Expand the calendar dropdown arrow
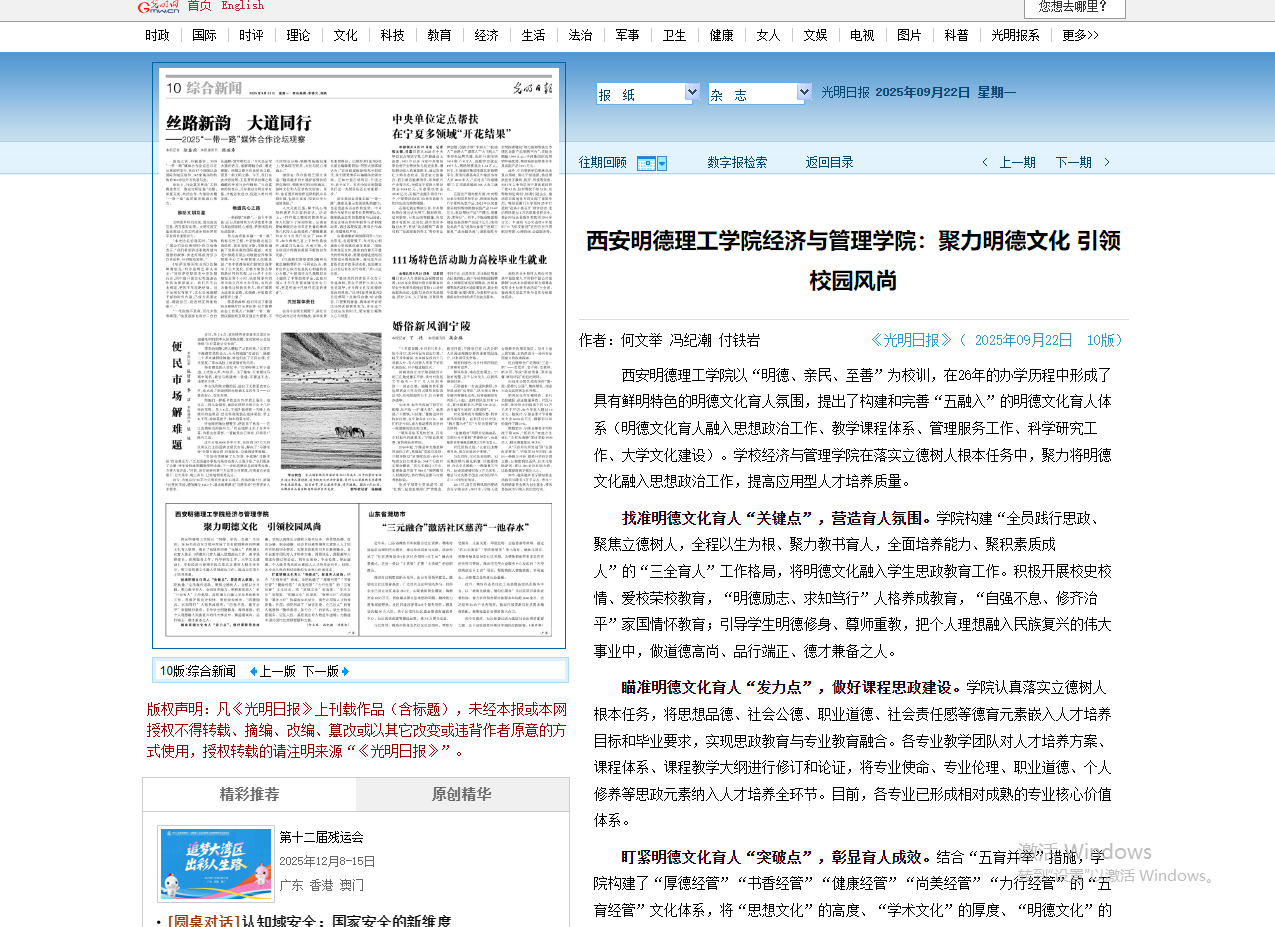 [x=662, y=163]
